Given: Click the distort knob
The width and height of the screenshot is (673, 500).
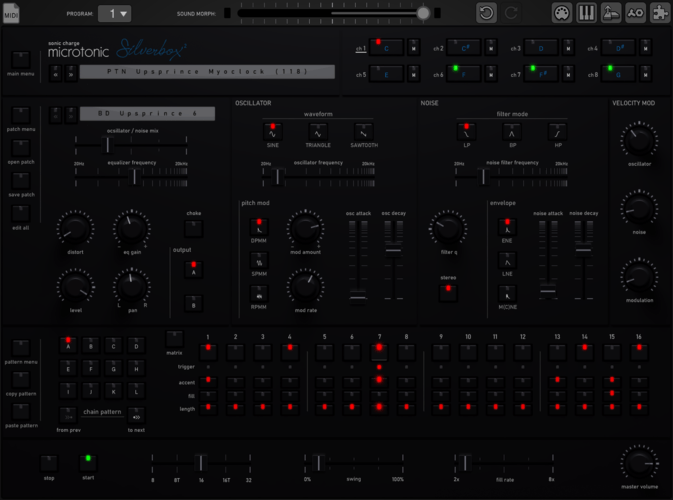Looking at the screenshot, I should click(x=75, y=228).
